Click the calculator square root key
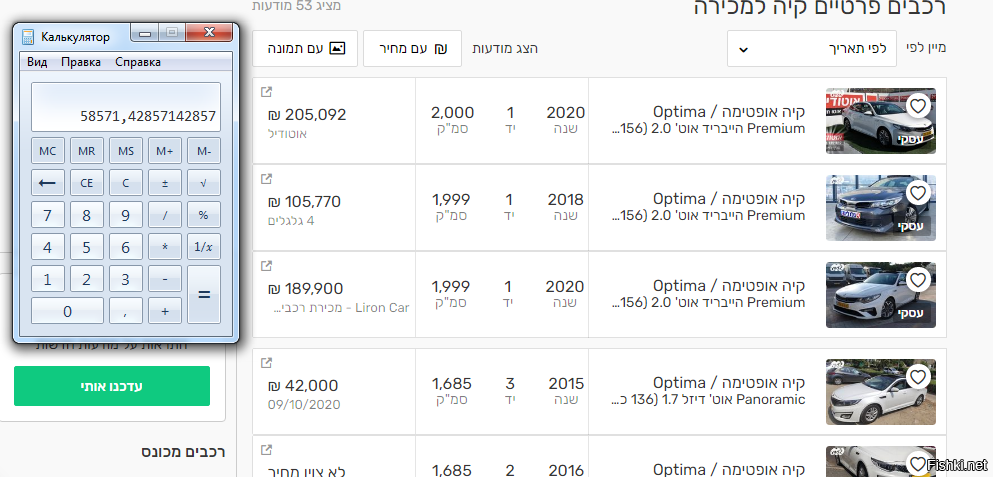Screen dimensions: 993x477 pyautogui.click(x=204, y=183)
